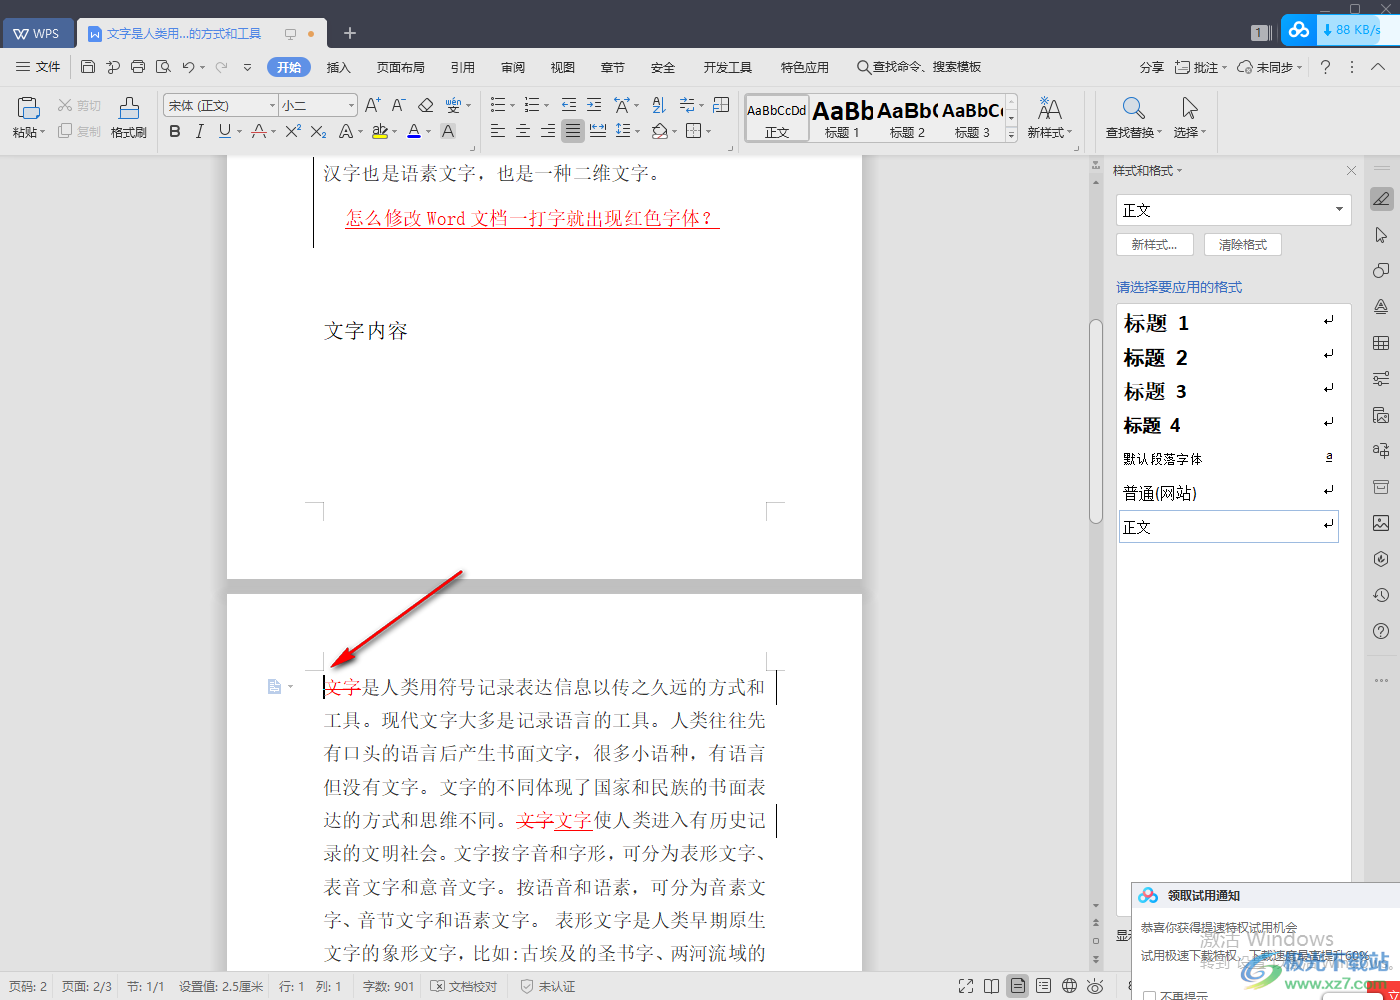Viewport: 1400px width, 1000px height.
Task: Click the align left icon
Action: (498, 131)
